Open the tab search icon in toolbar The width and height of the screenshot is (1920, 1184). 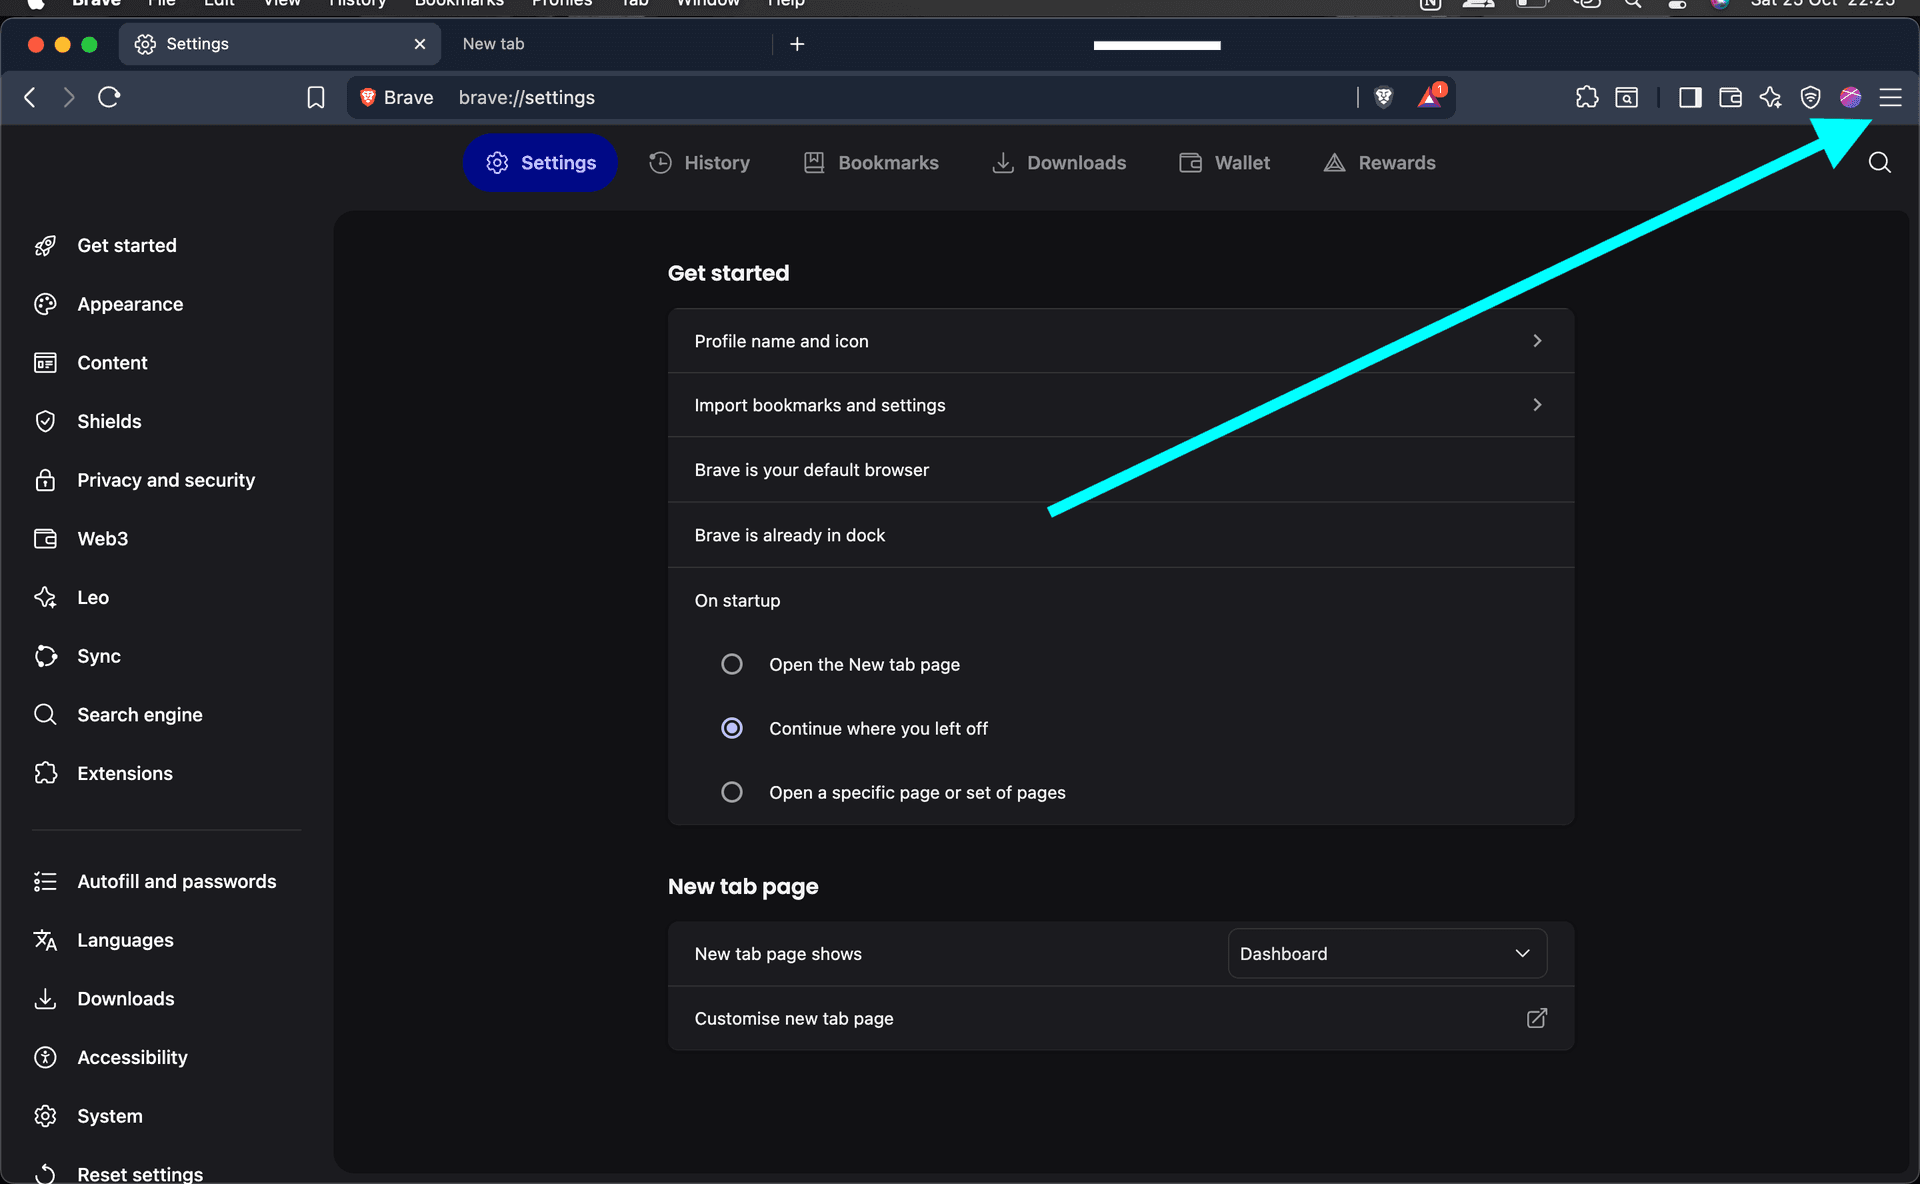(1627, 97)
